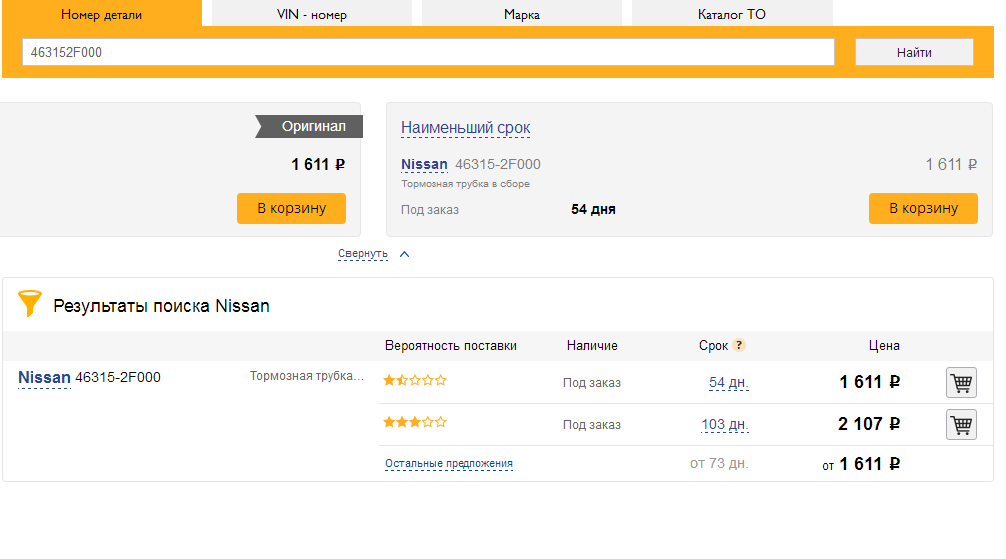
Task: Click the Найти search button
Action: click(914, 52)
